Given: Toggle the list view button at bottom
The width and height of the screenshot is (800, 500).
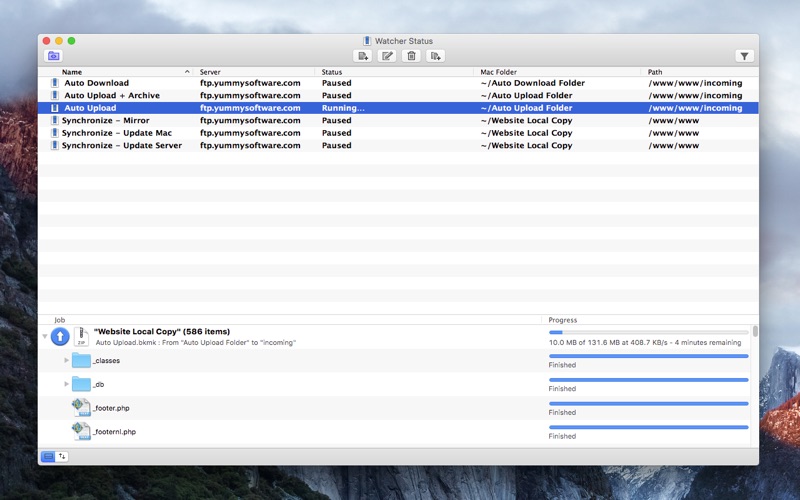Looking at the screenshot, I should (x=48, y=456).
